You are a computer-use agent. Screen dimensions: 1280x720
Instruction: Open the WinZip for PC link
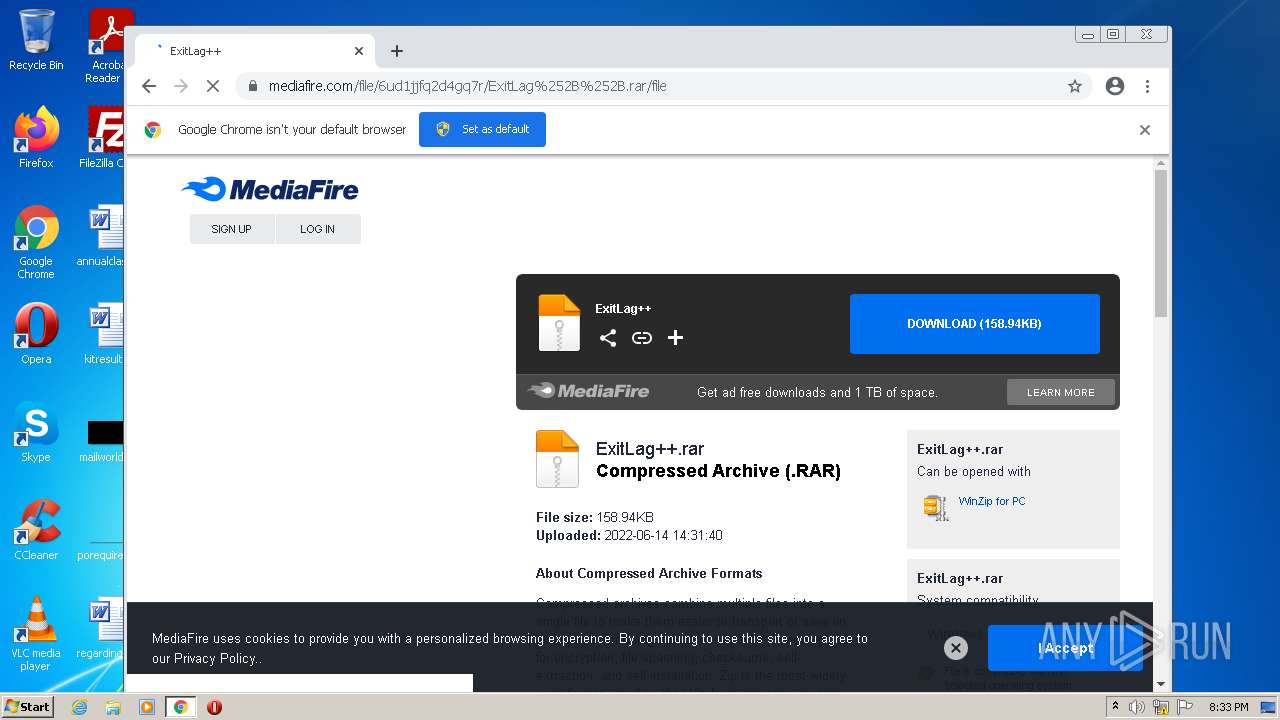pos(991,501)
